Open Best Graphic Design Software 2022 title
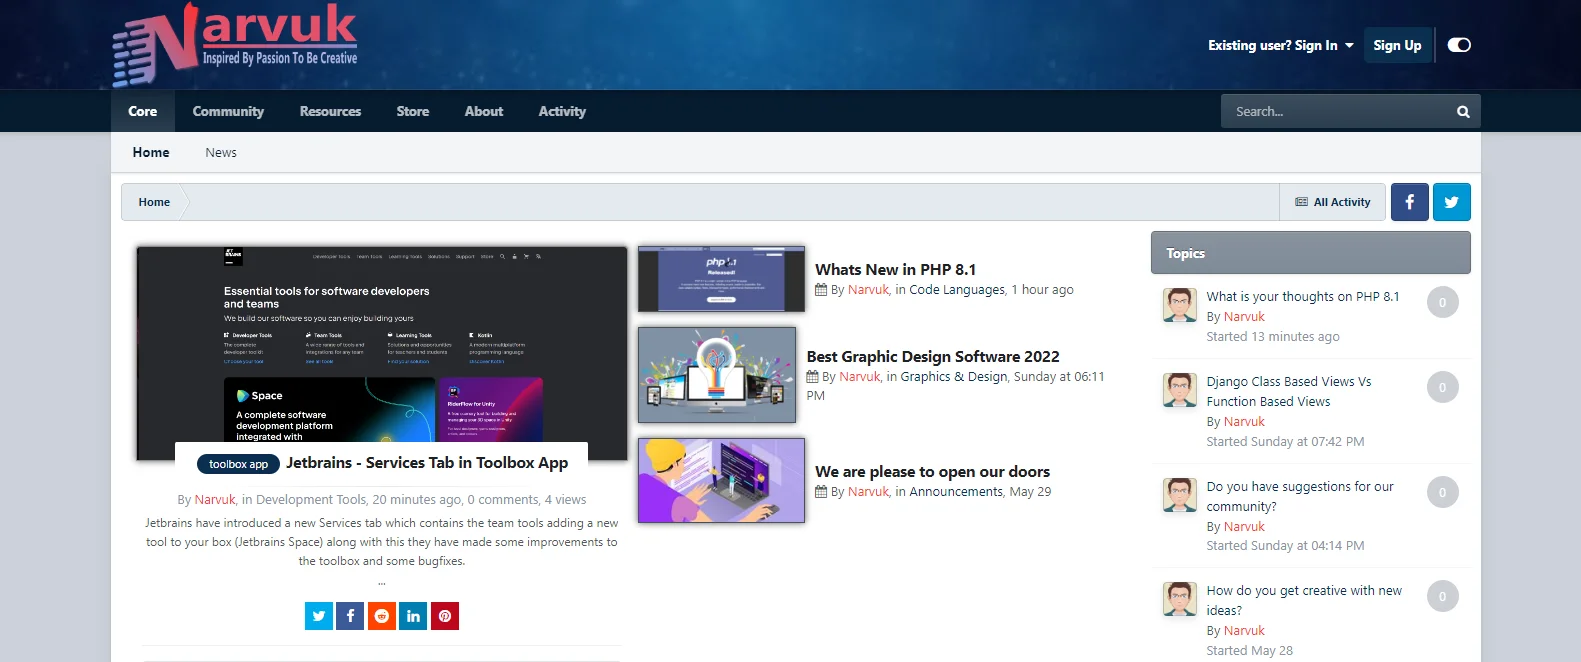 933,357
